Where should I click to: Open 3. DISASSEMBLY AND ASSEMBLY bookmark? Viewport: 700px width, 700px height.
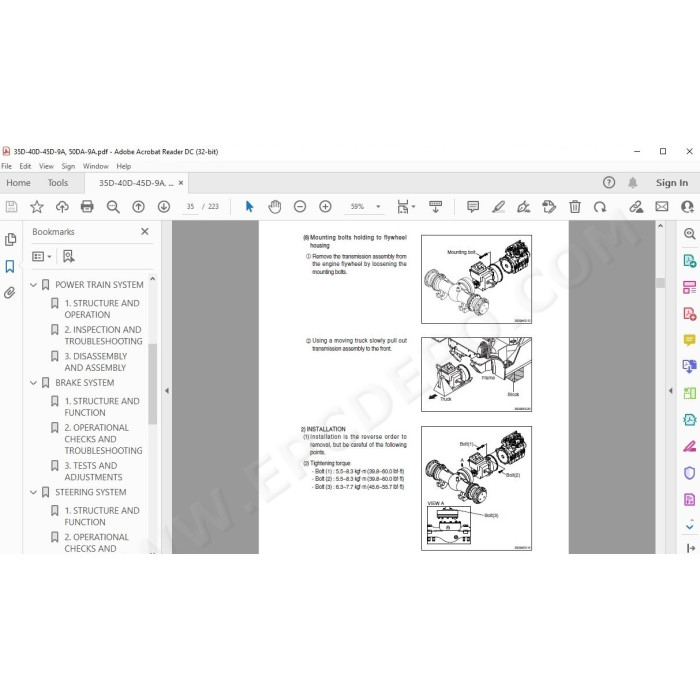[x=96, y=362]
